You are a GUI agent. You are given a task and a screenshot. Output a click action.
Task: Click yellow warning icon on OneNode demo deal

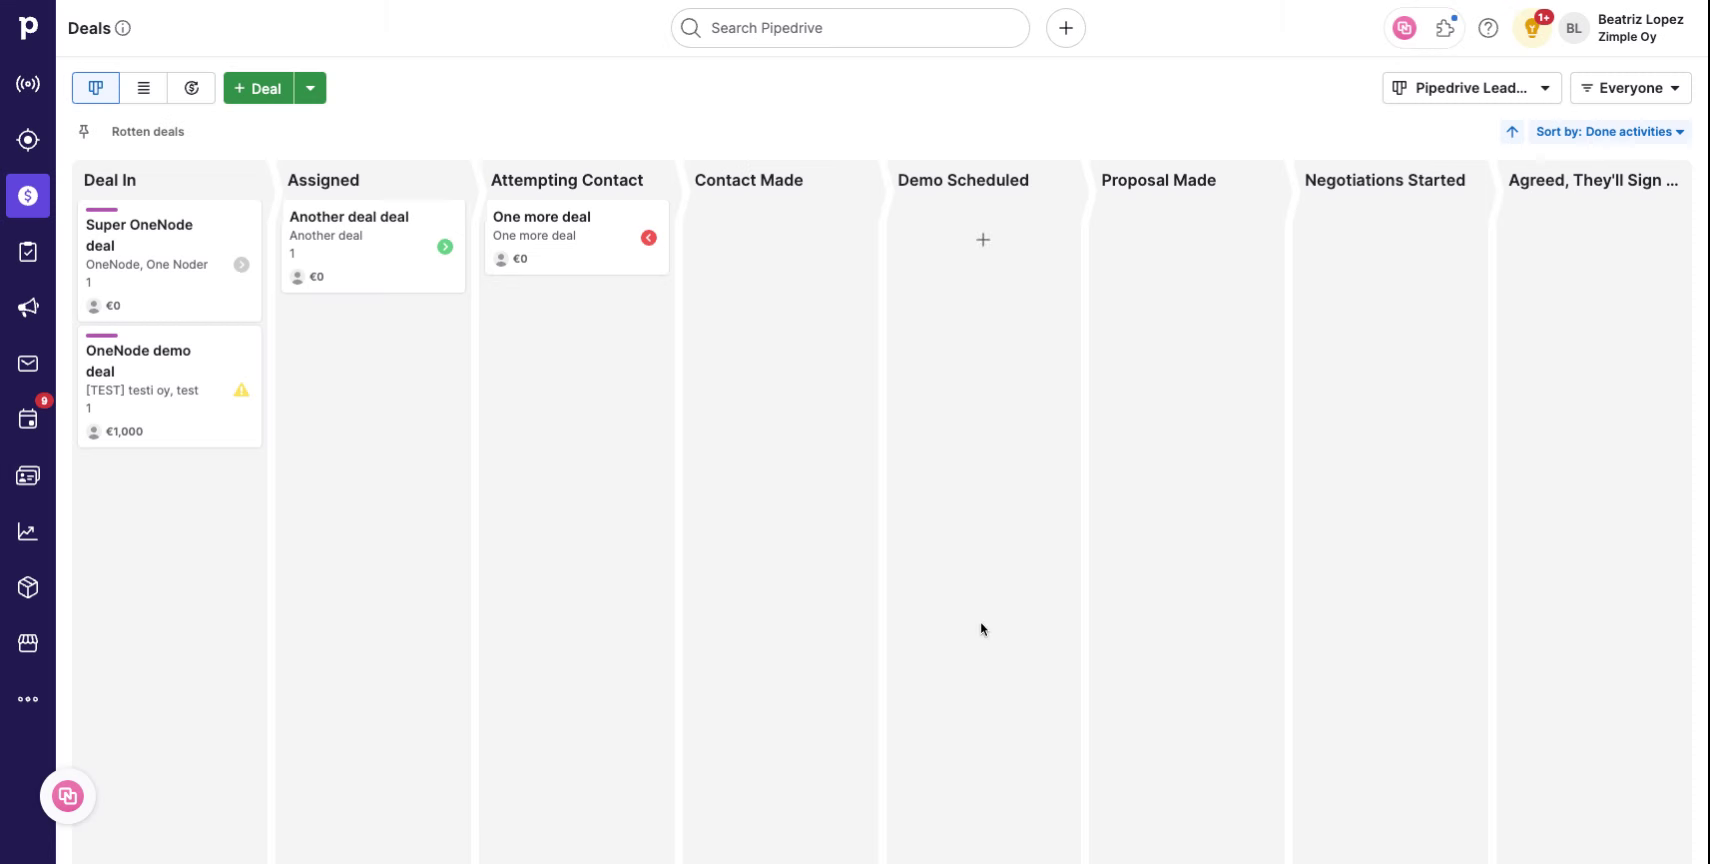coord(241,390)
